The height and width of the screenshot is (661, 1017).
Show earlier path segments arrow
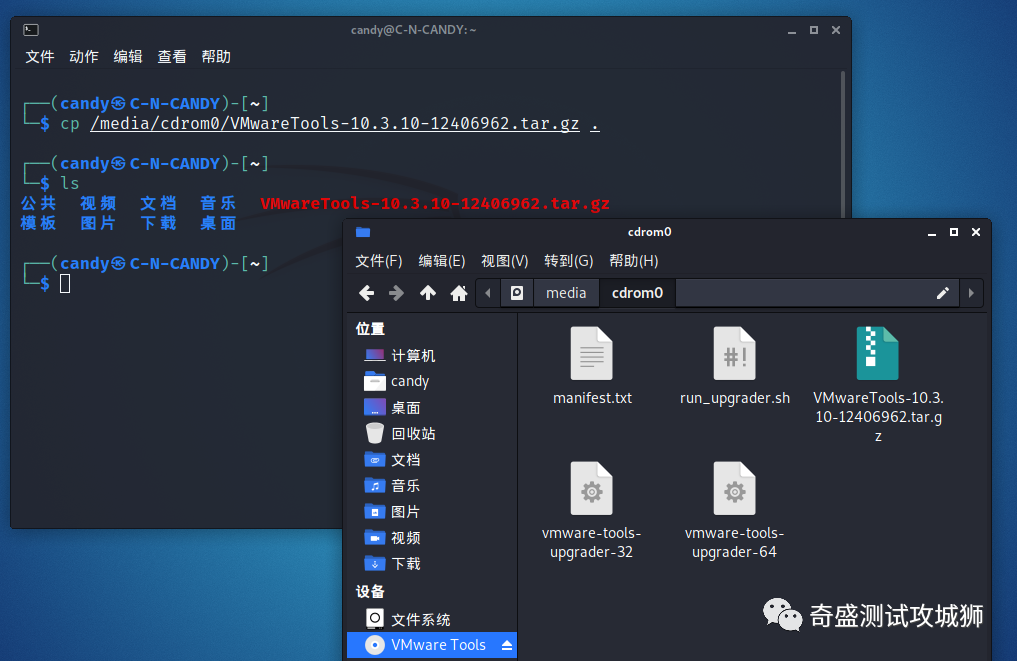[x=488, y=293]
